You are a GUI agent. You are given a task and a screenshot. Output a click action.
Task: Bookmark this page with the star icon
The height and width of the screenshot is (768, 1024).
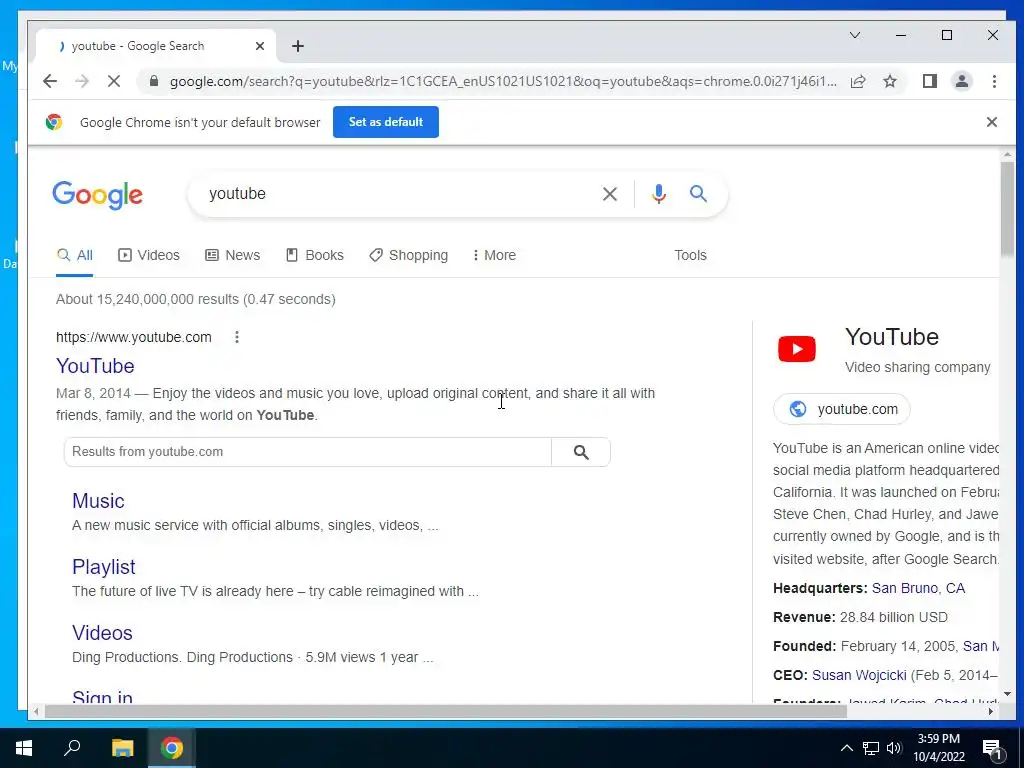coord(889,81)
